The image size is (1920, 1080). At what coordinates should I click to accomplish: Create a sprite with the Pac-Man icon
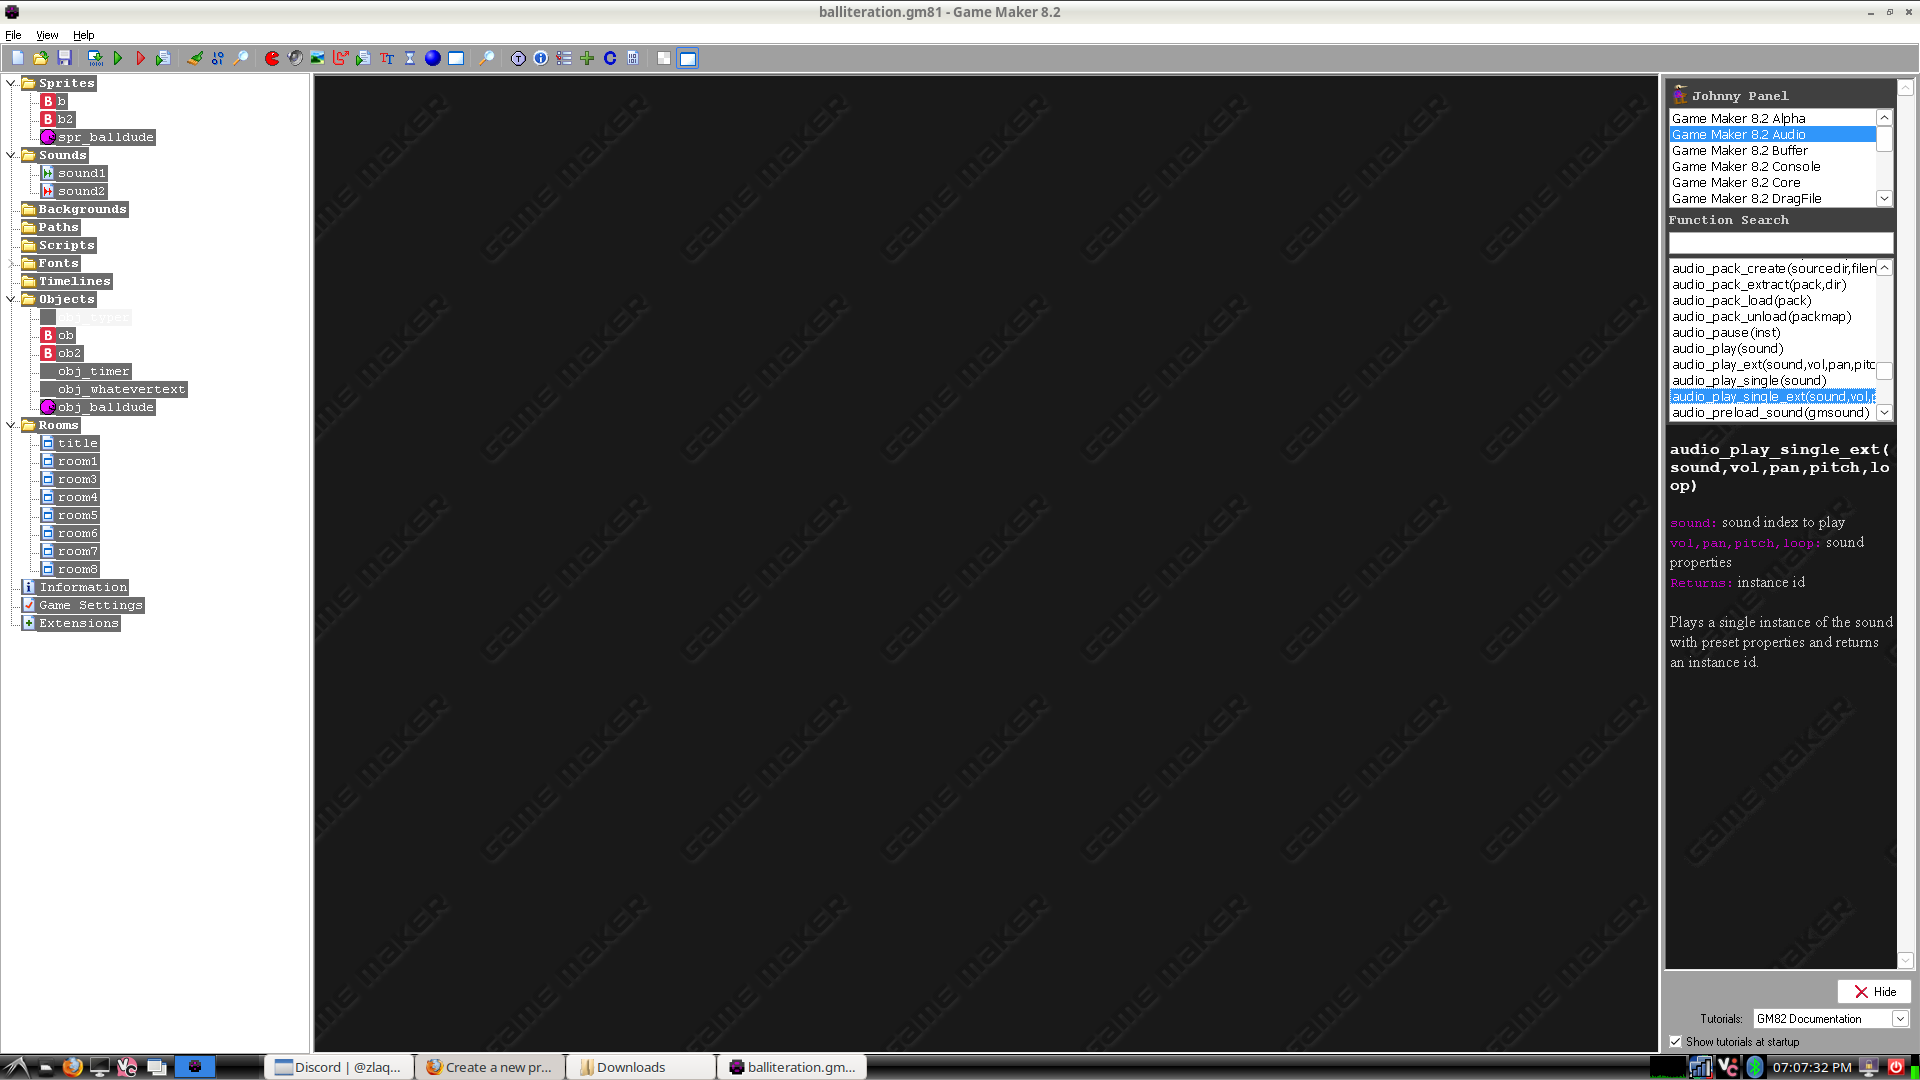coord(272,59)
